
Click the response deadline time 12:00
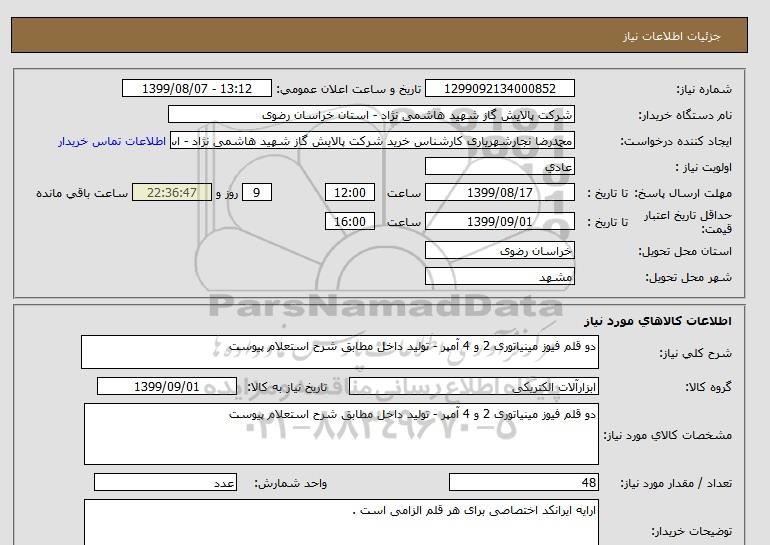click(x=352, y=193)
